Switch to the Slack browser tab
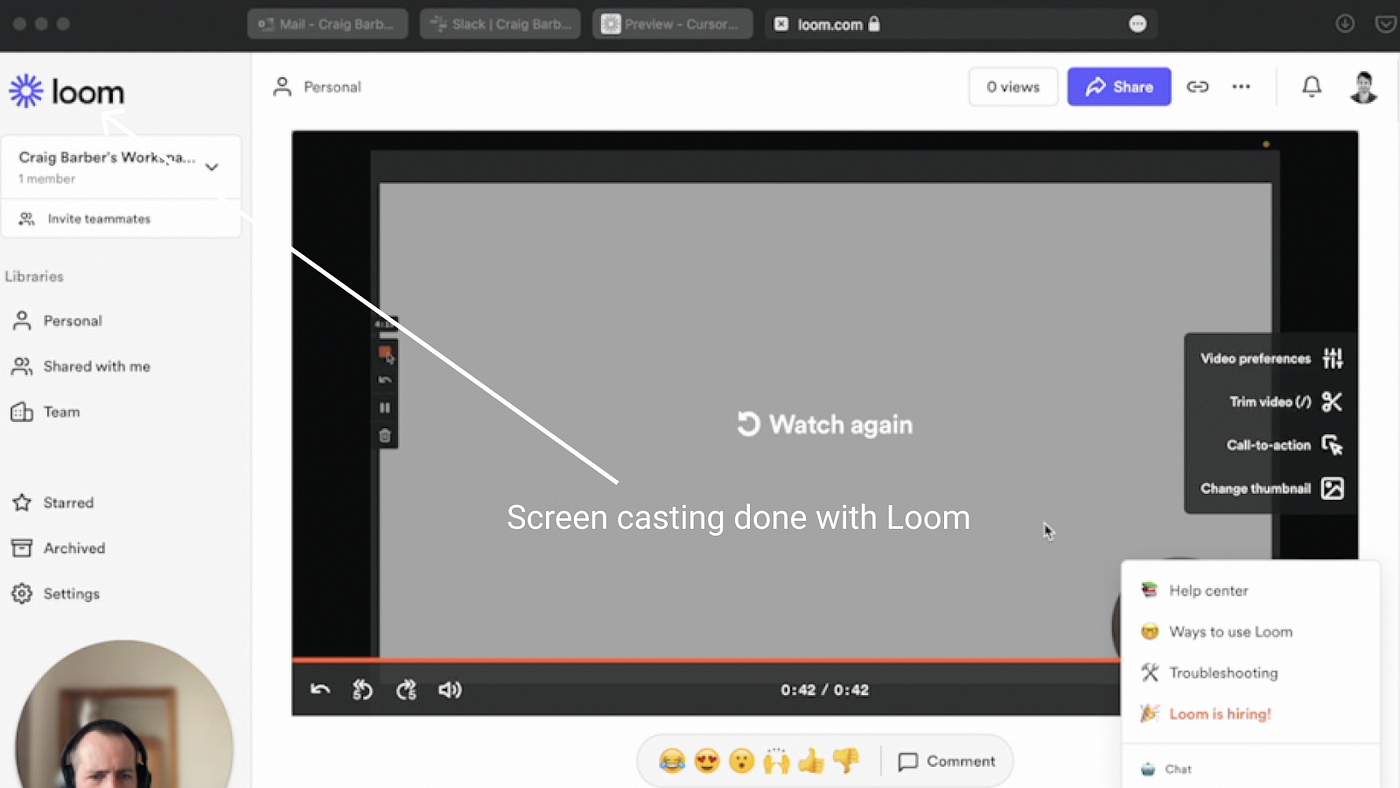 pos(500,24)
